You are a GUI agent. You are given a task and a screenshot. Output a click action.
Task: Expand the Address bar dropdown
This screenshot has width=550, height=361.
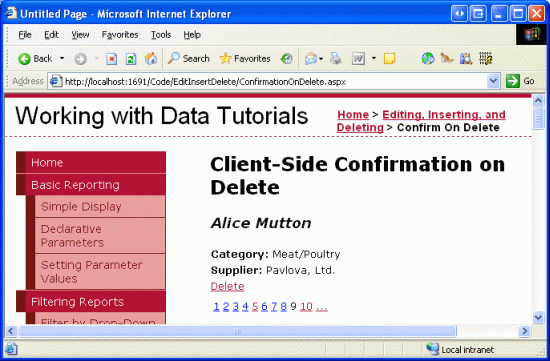tap(493, 81)
